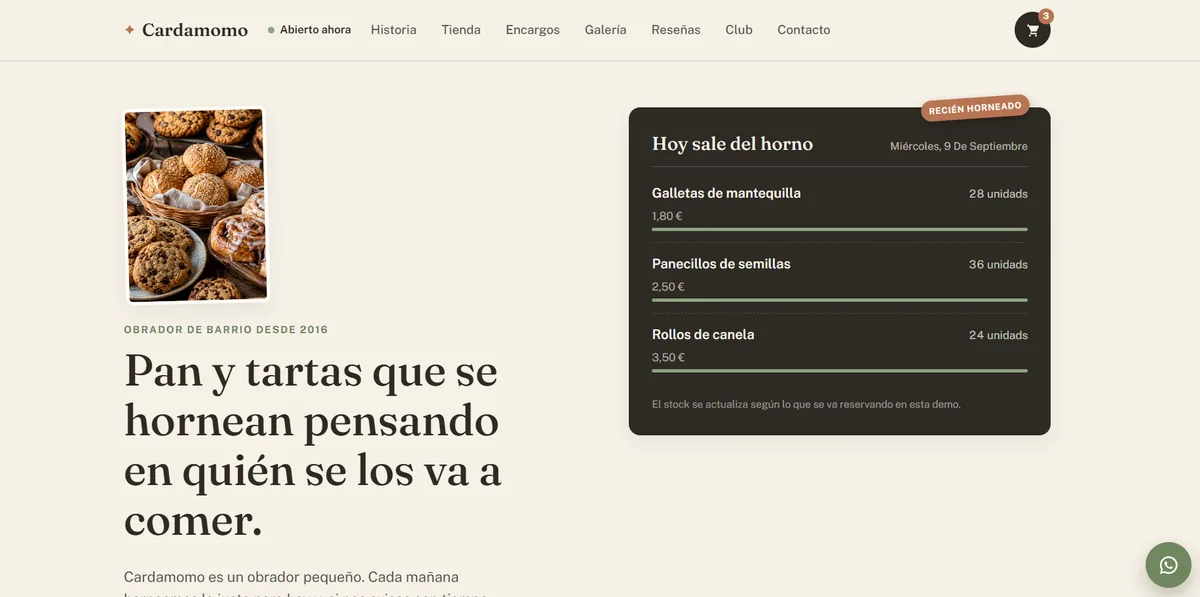
Task: Click the 24 unidades count
Action: tap(998, 336)
